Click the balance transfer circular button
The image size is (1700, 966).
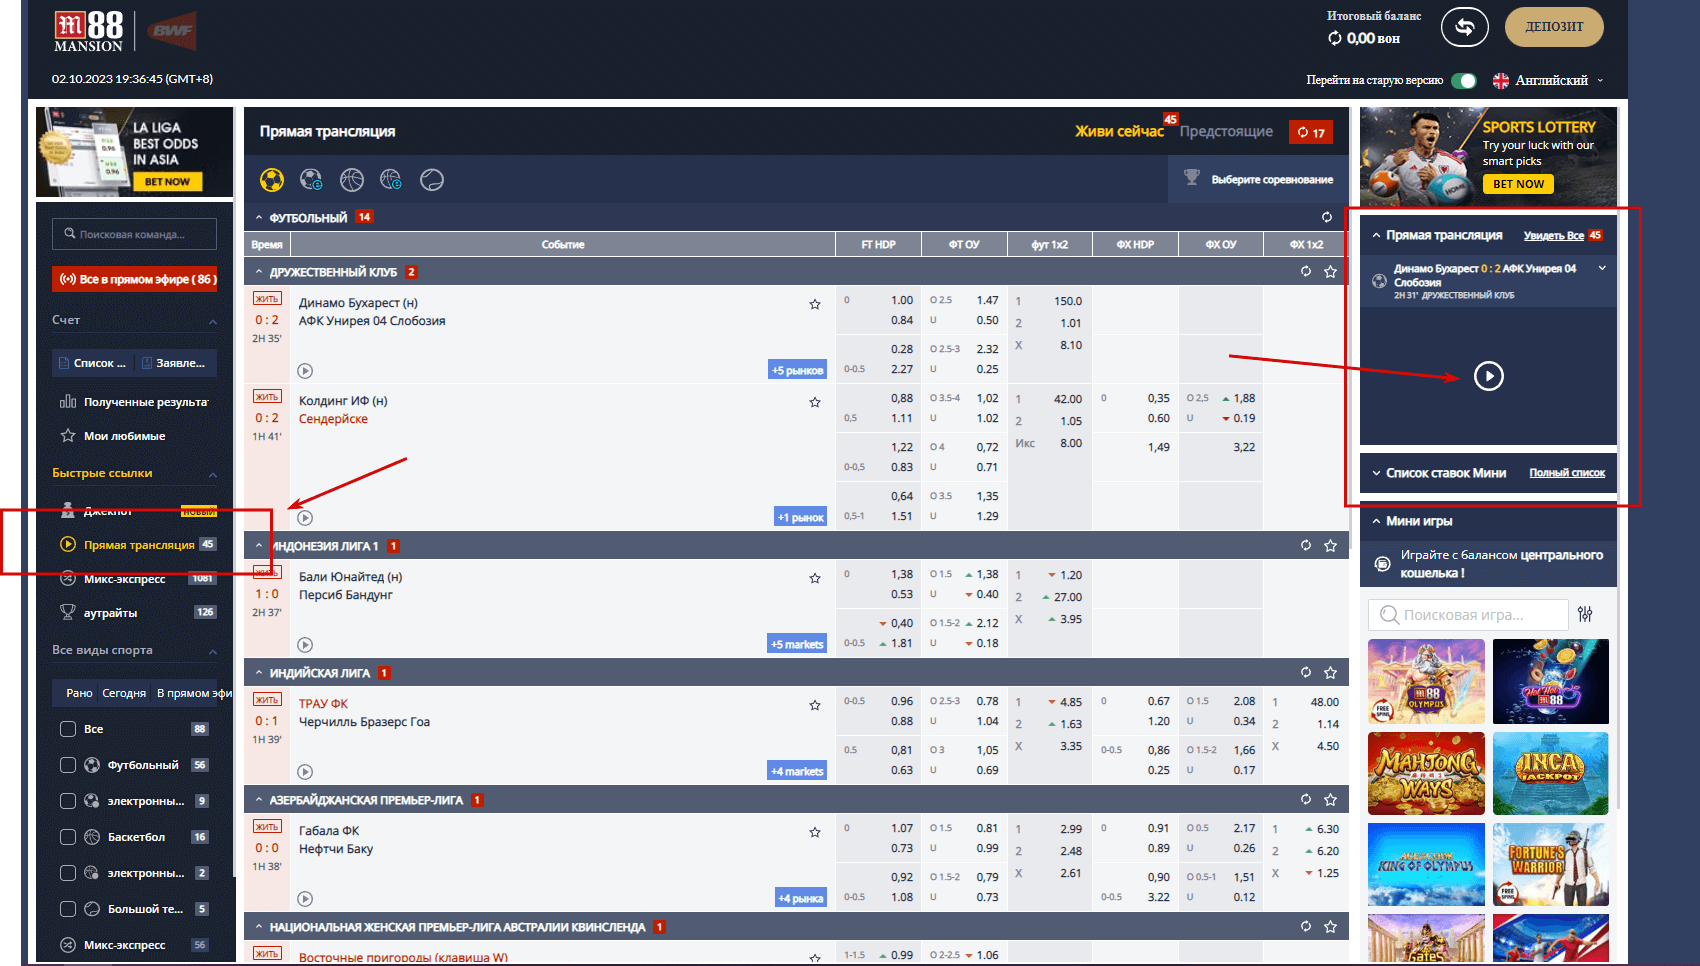(1464, 27)
